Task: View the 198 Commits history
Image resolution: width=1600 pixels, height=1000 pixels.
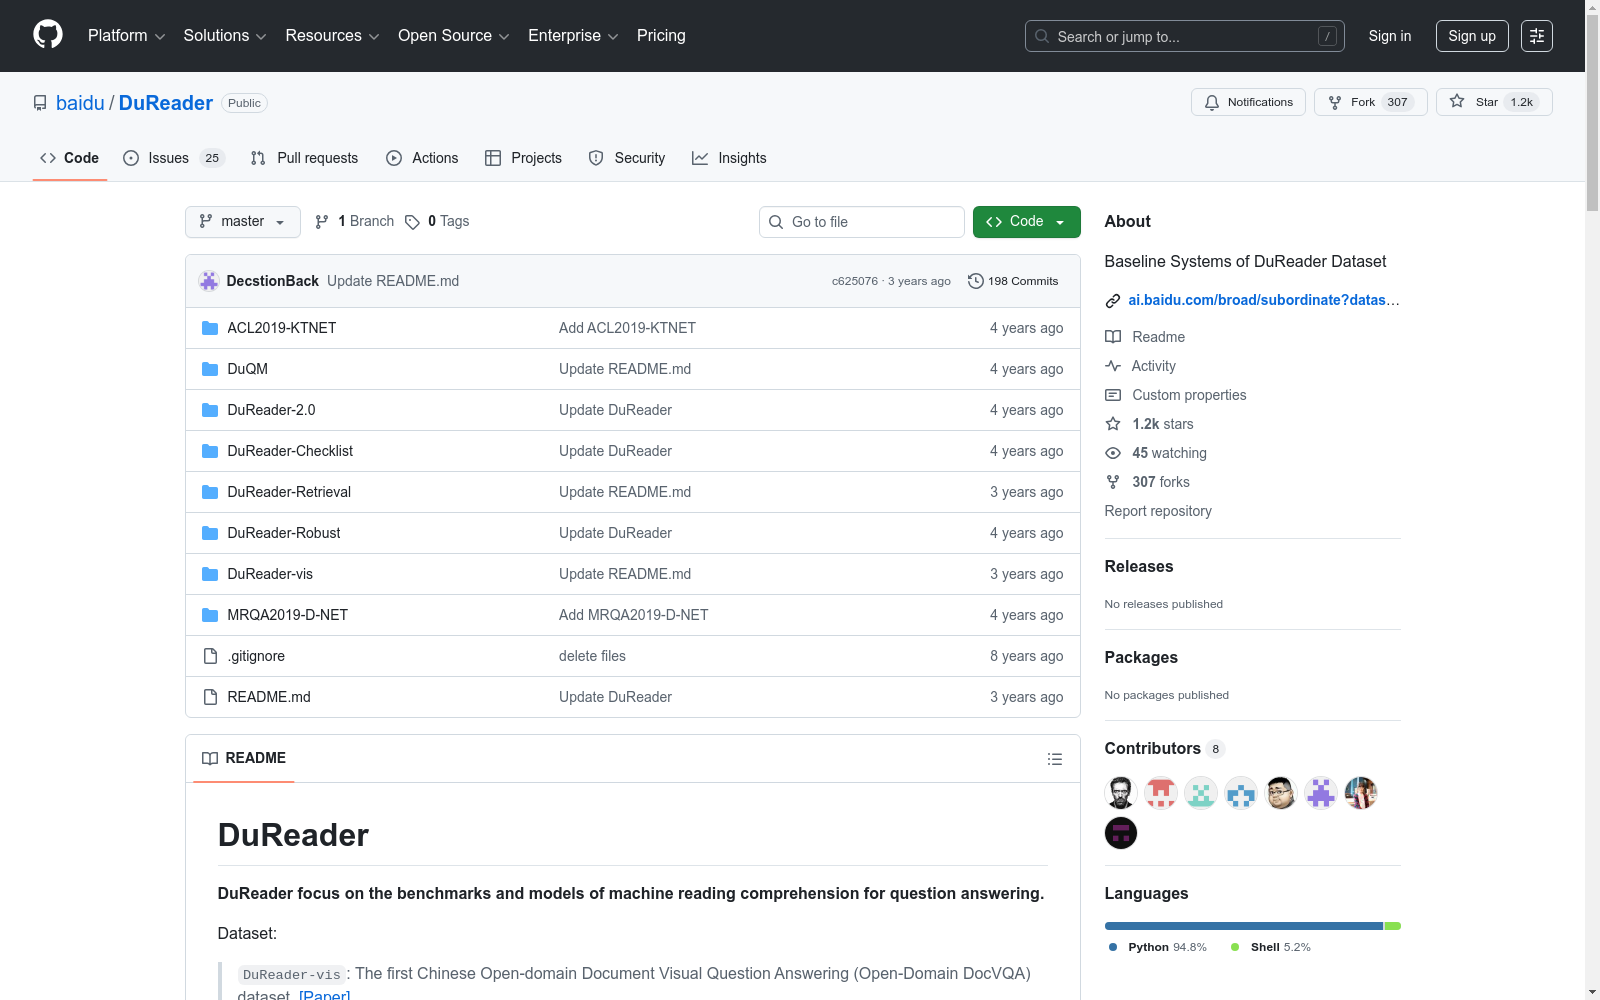Action: pyautogui.click(x=1013, y=281)
